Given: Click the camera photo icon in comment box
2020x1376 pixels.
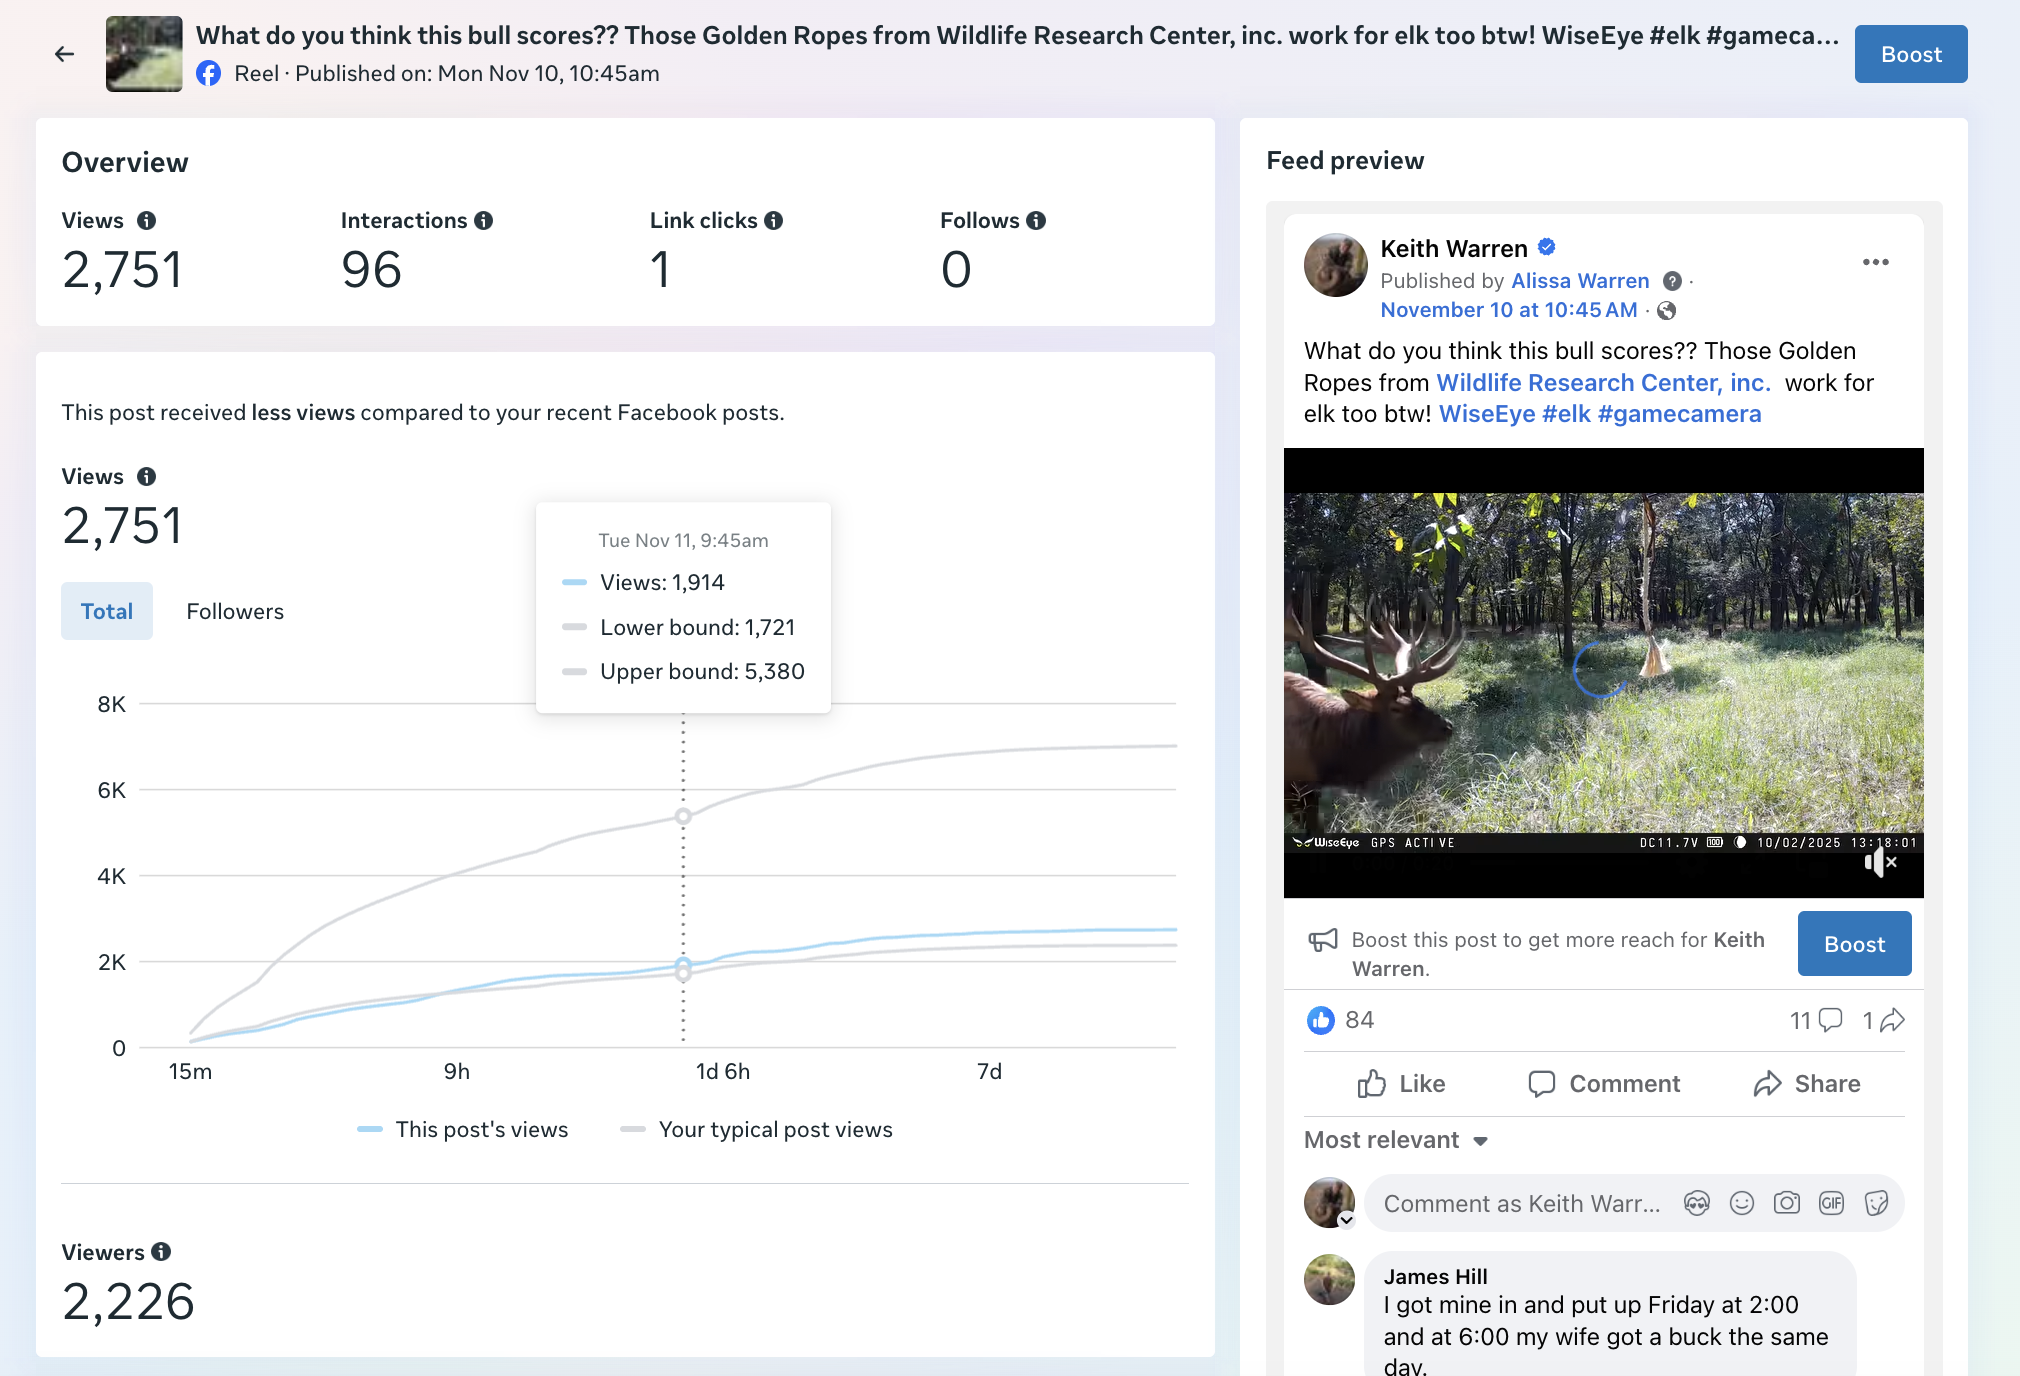Looking at the screenshot, I should pos(1786,1203).
